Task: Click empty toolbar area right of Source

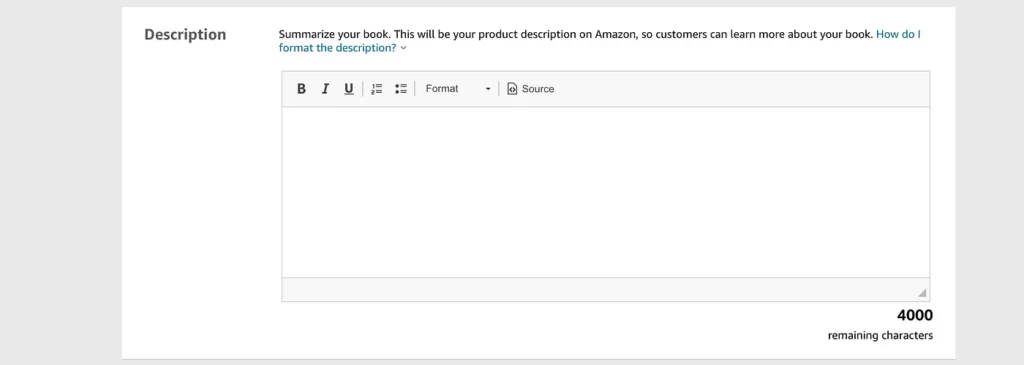Action: click(x=741, y=89)
